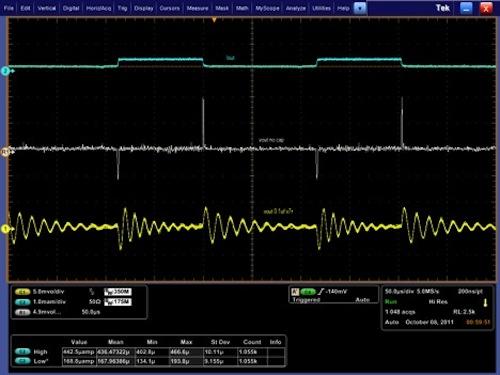
Task: Click the 1.0mA/div channel 2 scale
Action: pos(49,302)
